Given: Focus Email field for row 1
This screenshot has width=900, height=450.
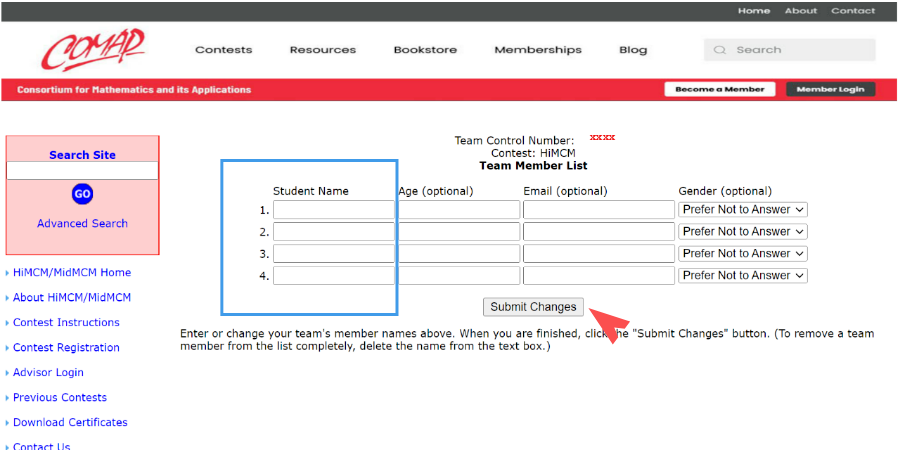Looking at the screenshot, I should tap(599, 210).
